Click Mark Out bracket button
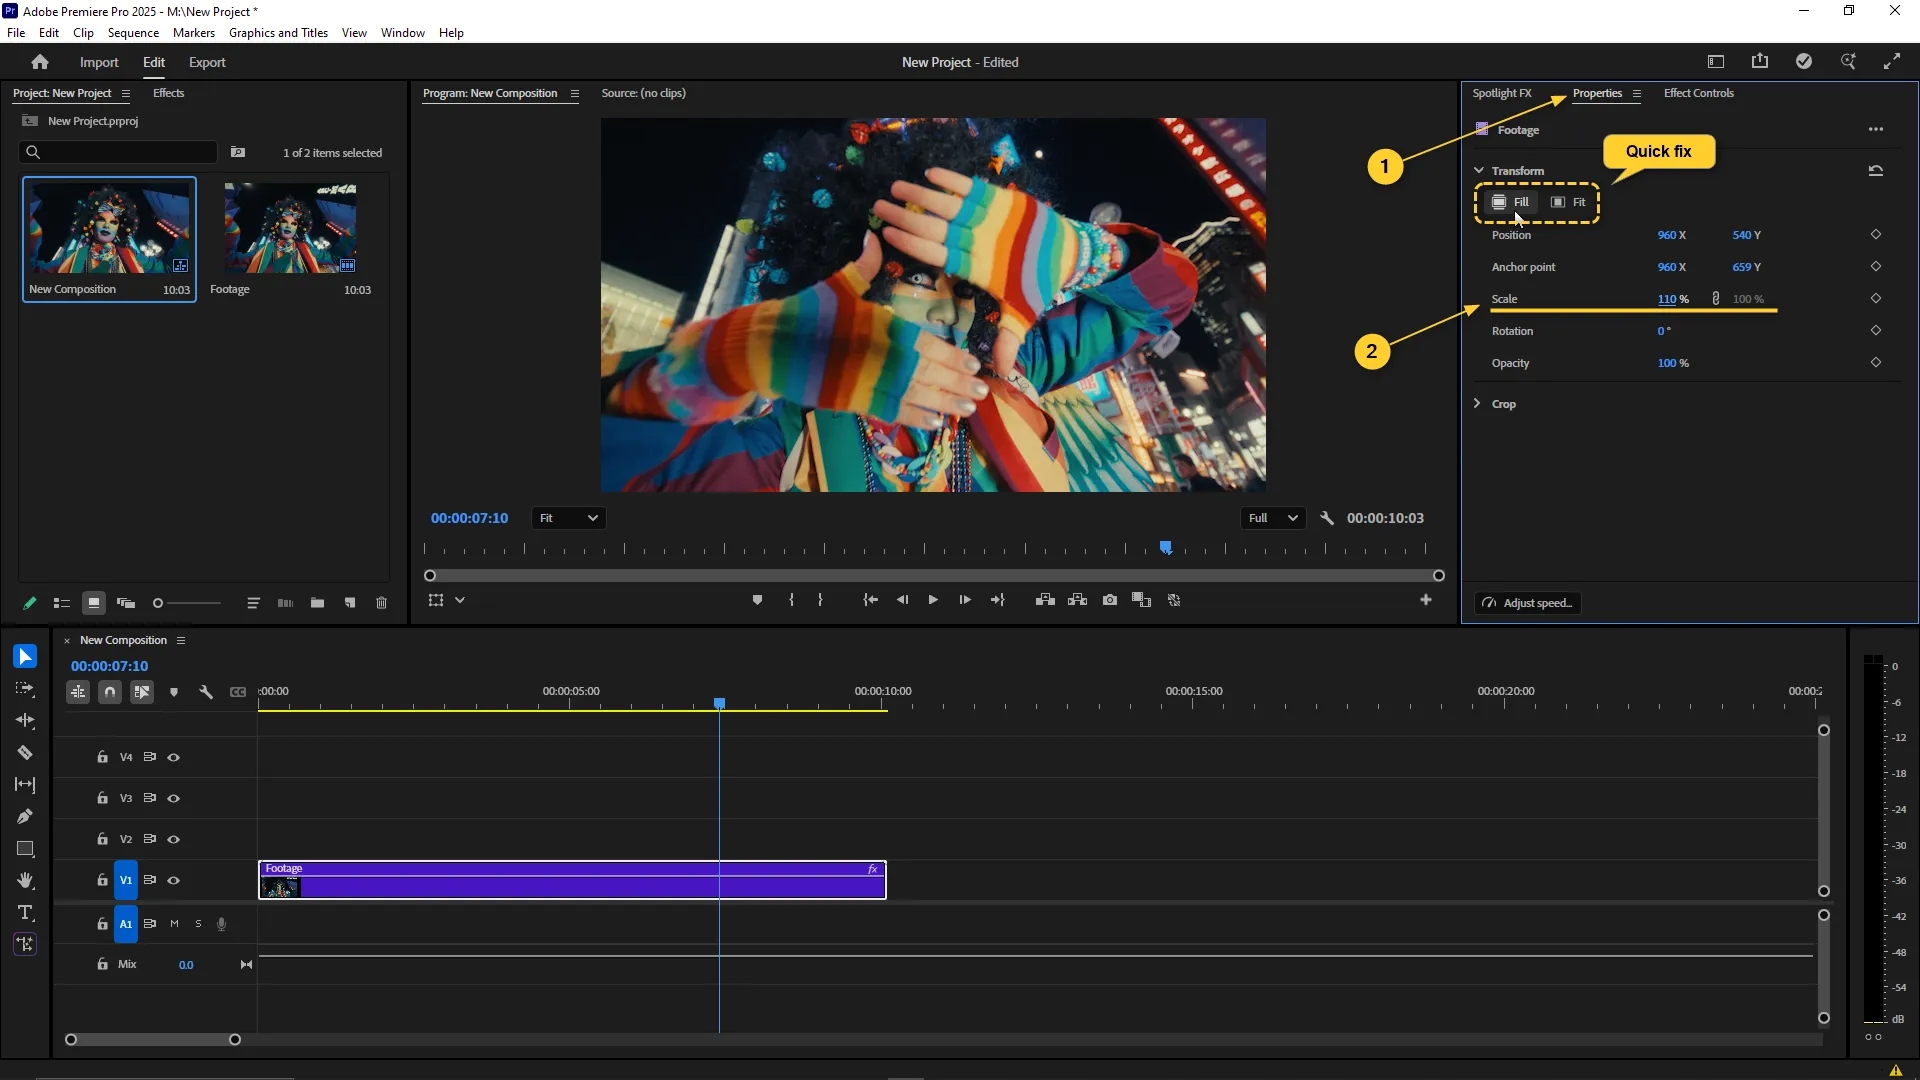Viewport: 1920px width, 1080px height. click(x=820, y=600)
